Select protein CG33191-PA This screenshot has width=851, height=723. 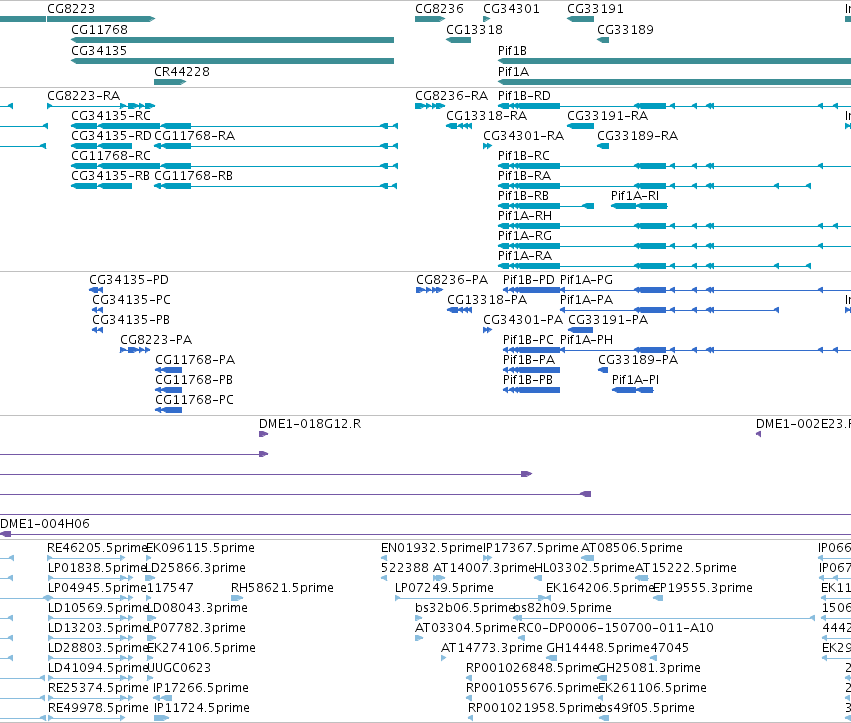[x=608, y=320]
